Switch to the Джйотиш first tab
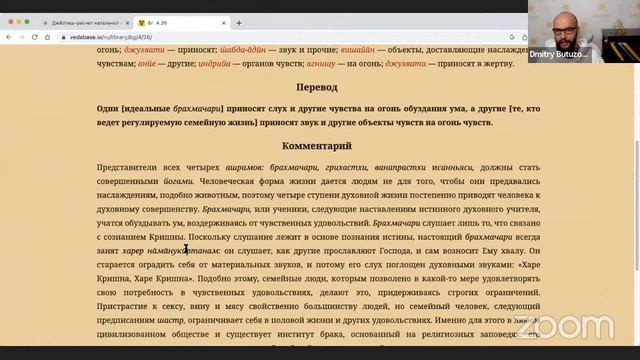 tap(85, 23)
